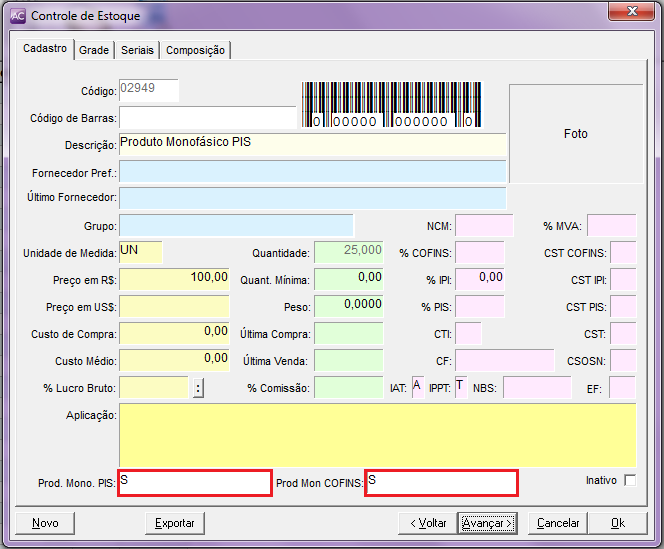
Task: Confirm with the Ok button
Action: coord(618,523)
